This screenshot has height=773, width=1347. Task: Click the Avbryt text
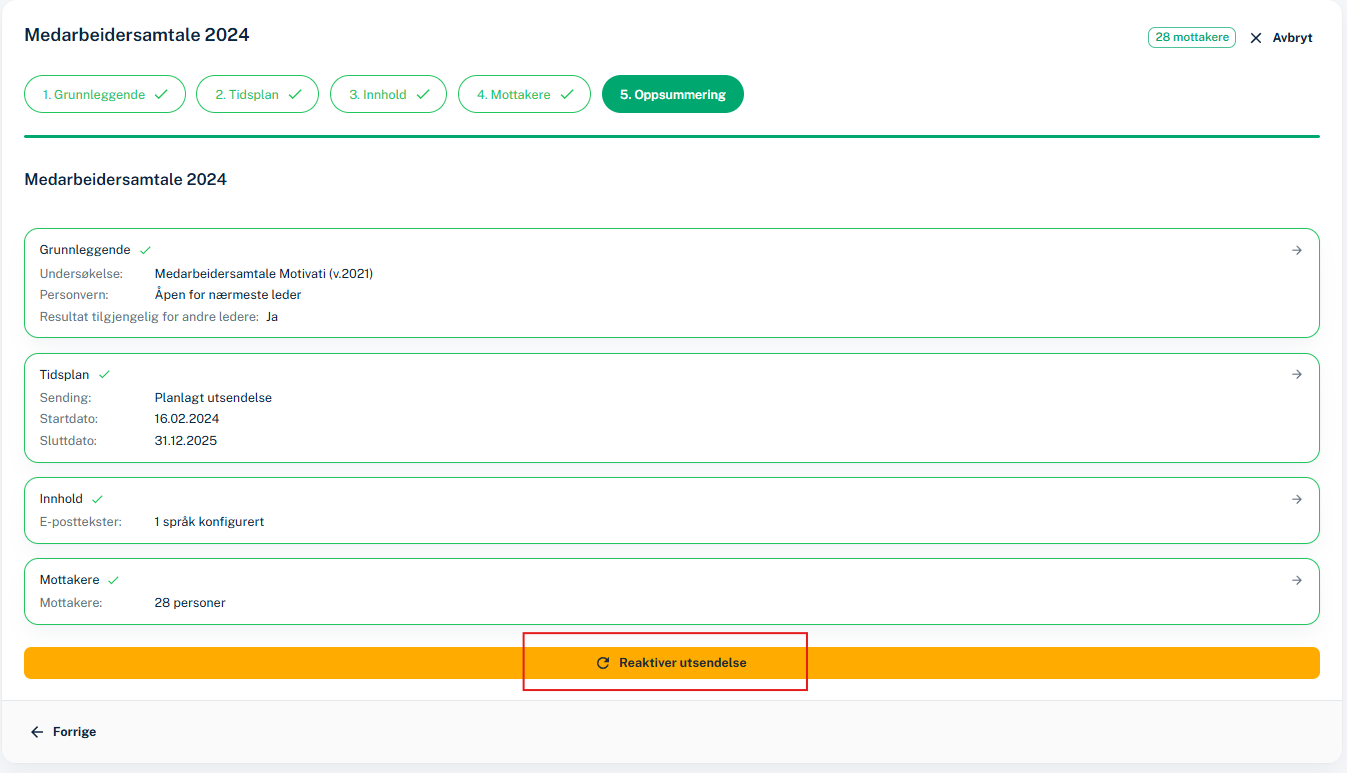click(x=1292, y=38)
